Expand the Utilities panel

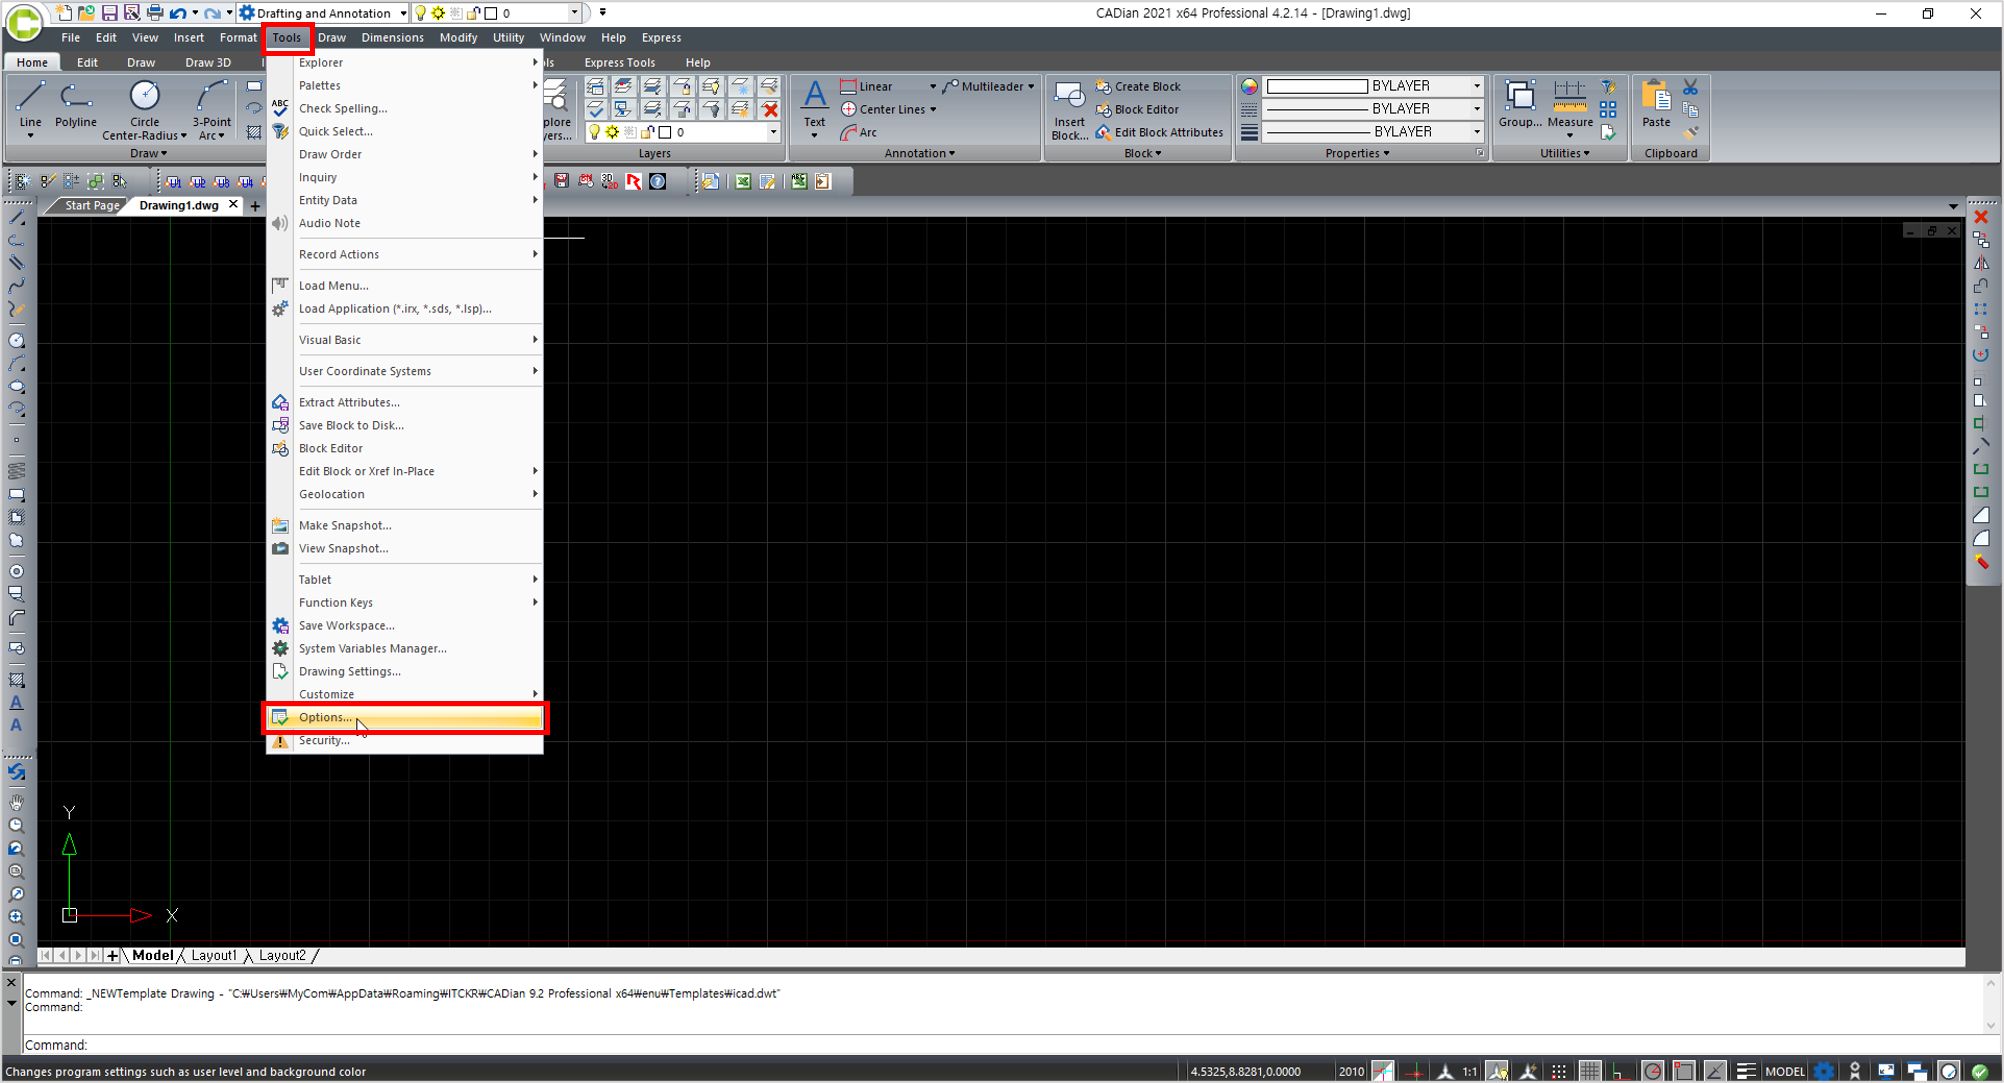pyautogui.click(x=1564, y=153)
